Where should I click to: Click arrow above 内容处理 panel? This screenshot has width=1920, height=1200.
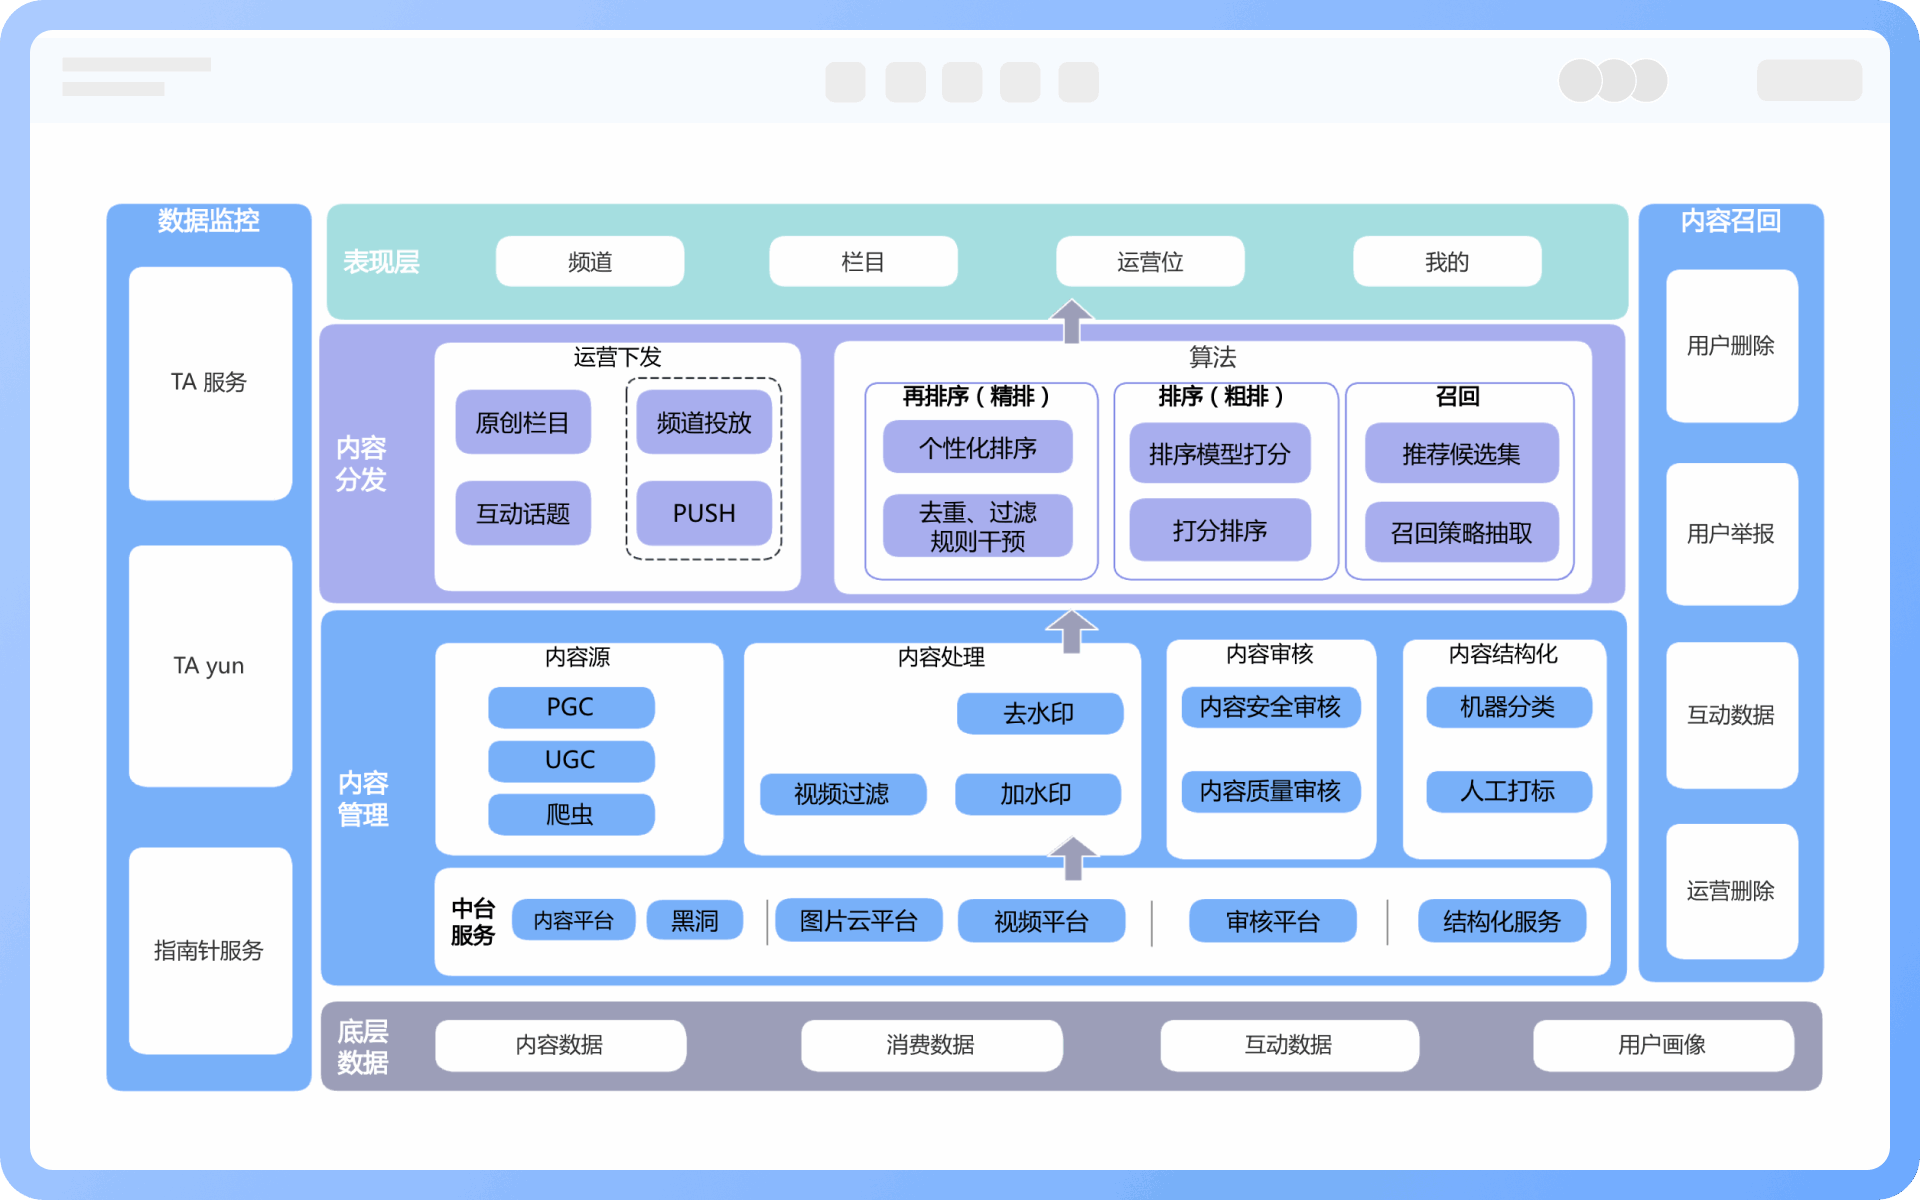click(1071, 632)
